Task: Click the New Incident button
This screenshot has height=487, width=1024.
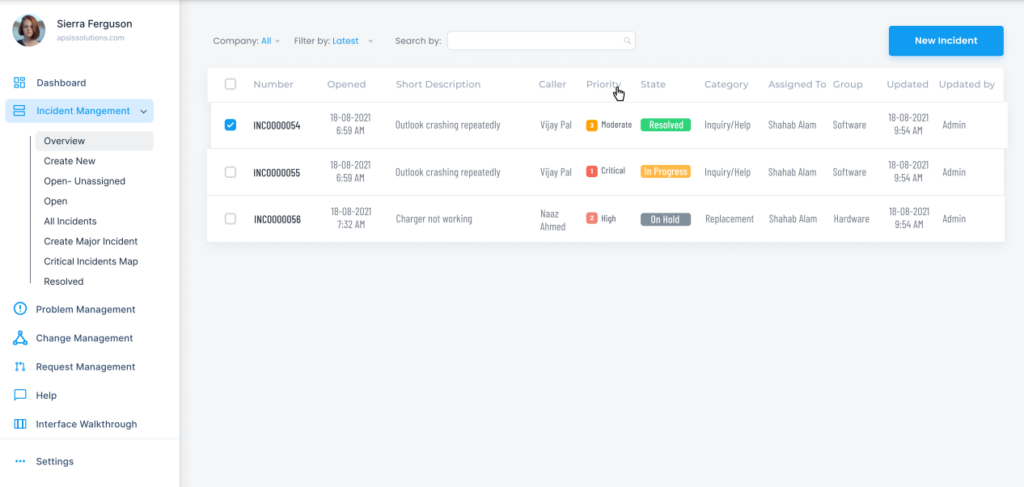Action: (x=946, y=40)
